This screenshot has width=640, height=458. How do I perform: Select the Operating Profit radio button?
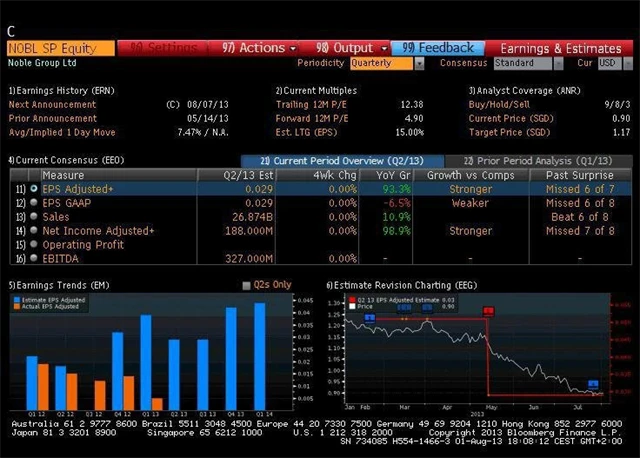[34, 244]
